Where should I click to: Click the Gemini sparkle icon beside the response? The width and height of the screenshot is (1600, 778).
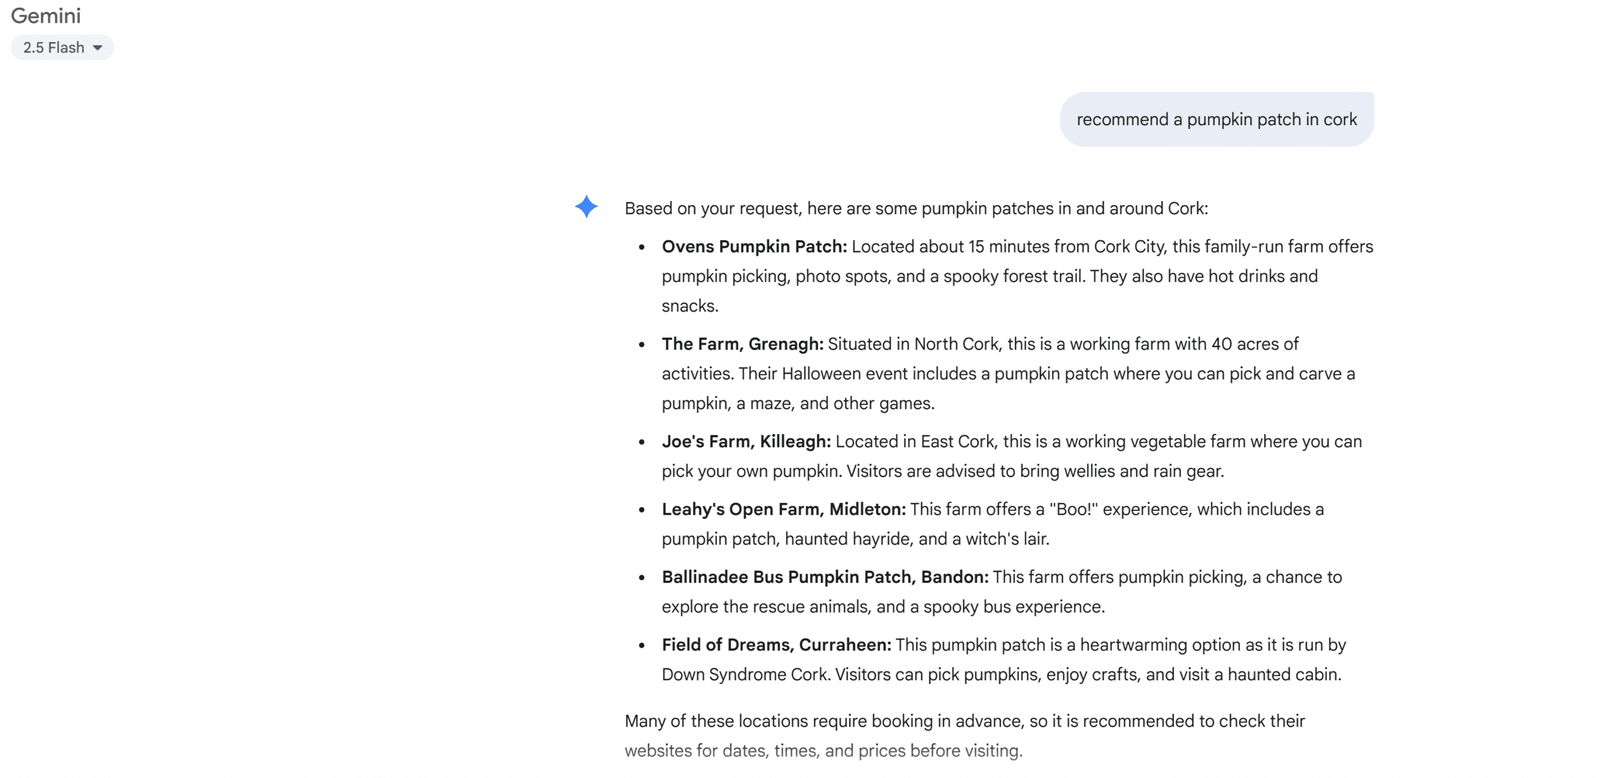586,207
